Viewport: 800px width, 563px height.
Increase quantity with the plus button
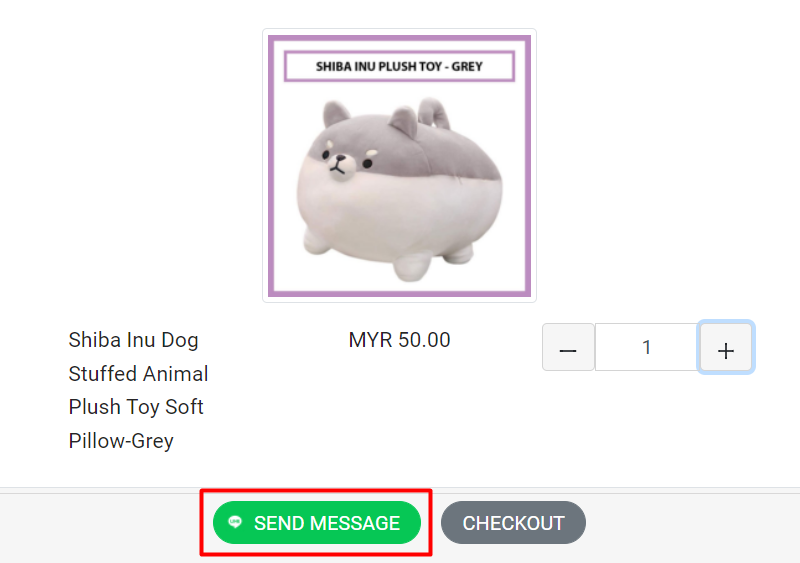point(726,347)
